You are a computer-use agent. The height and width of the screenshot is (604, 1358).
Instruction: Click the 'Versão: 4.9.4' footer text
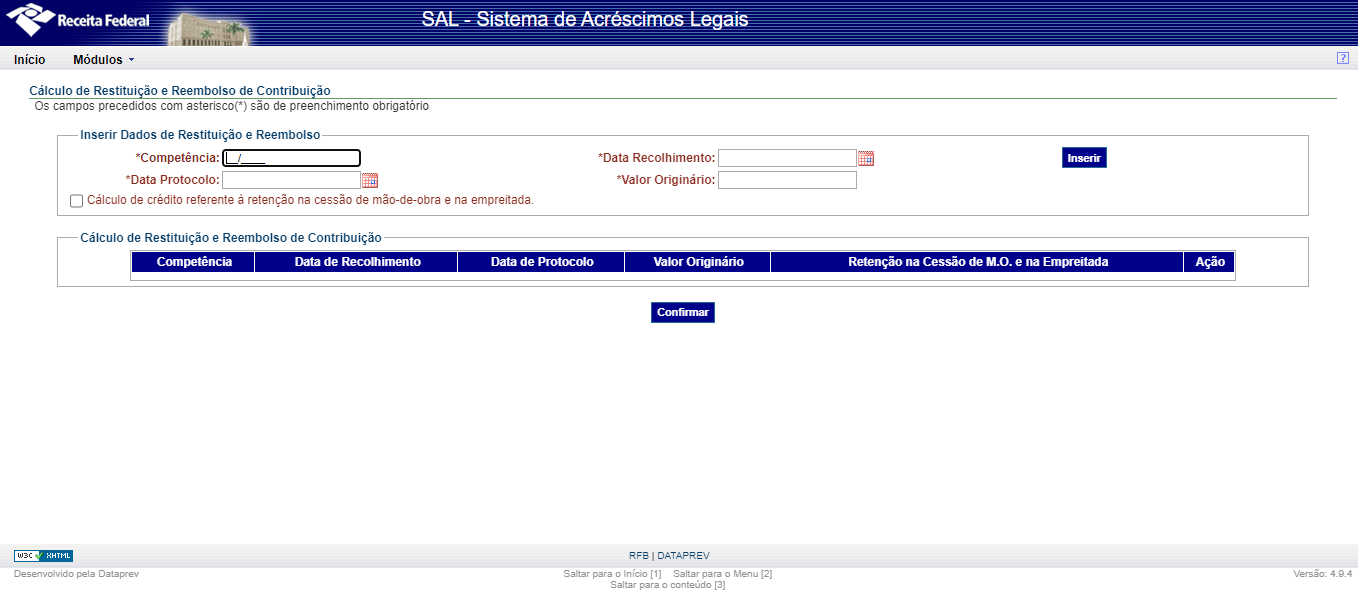[x=1322, y=574]
